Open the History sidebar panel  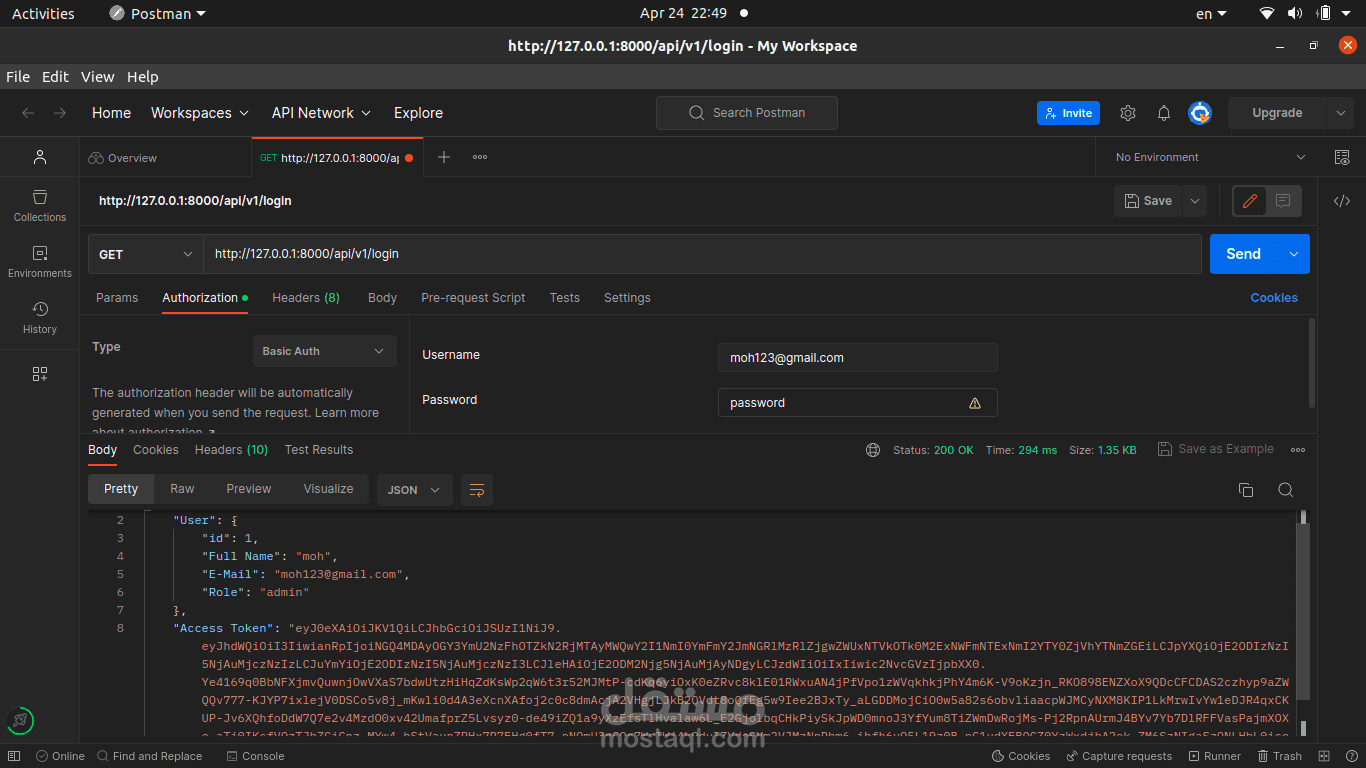coord(40,317)
